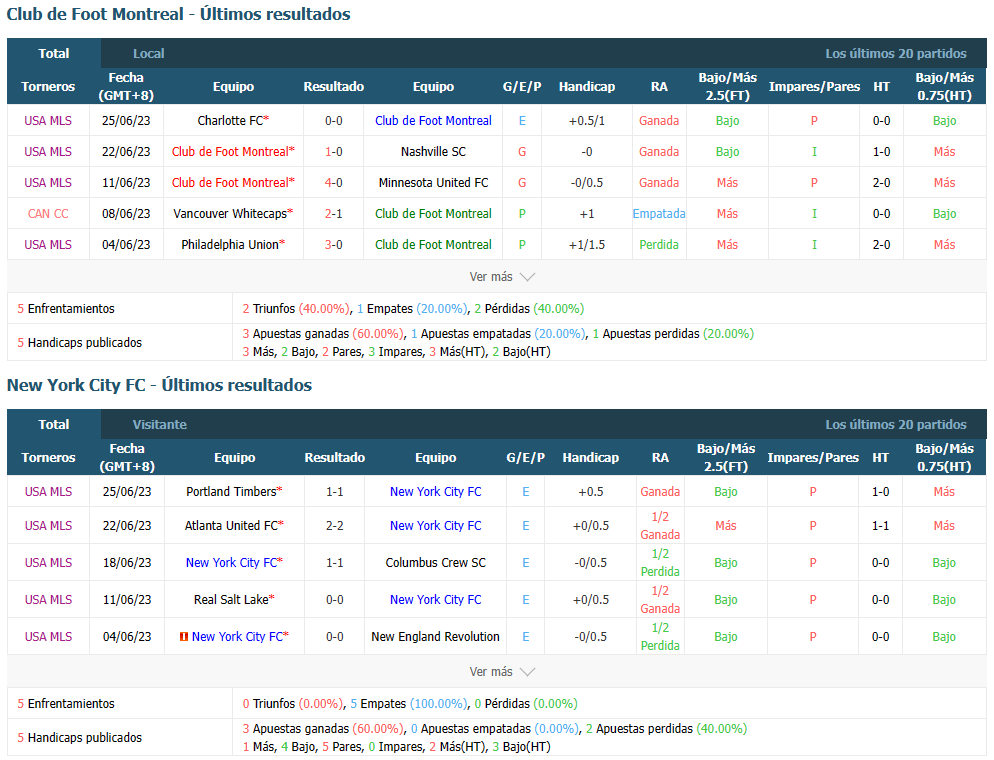This screenshot has width=994, height=760.
Task: Click the 3-0 result in the Philadelphia Union row
Action: point(333,245)
